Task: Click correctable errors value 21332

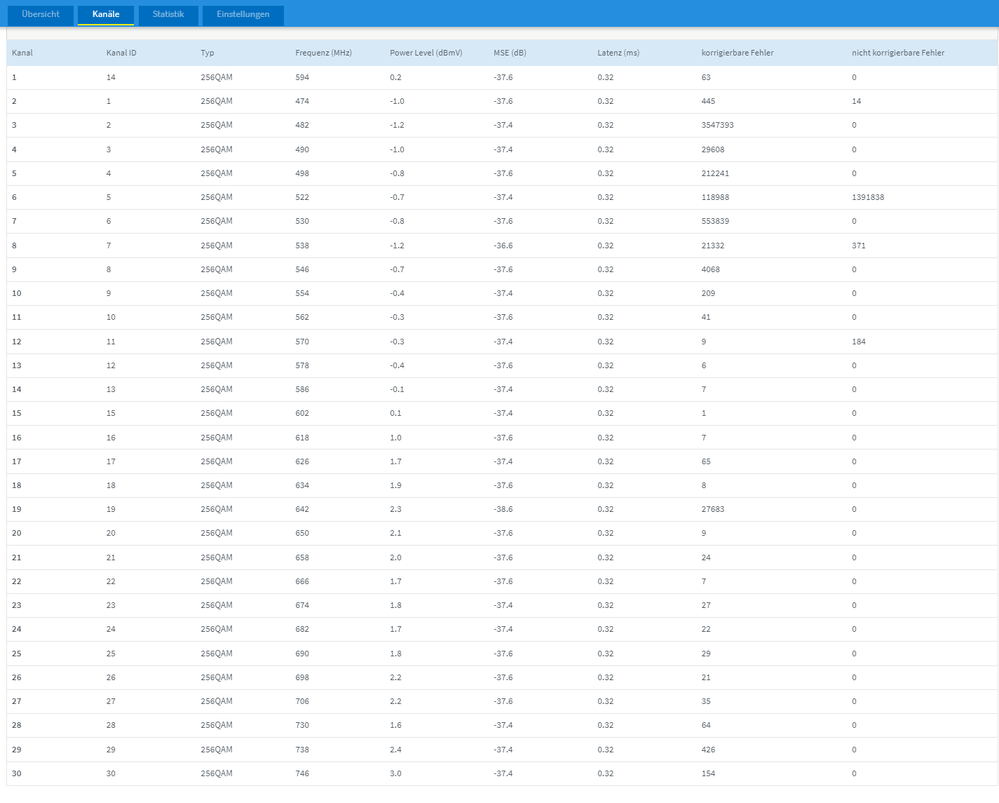Action: pyautogui.click(x=712, y=245)
